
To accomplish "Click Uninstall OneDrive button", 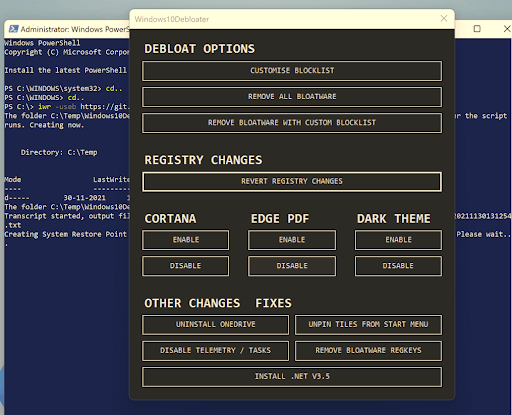I will click(216, 324).
